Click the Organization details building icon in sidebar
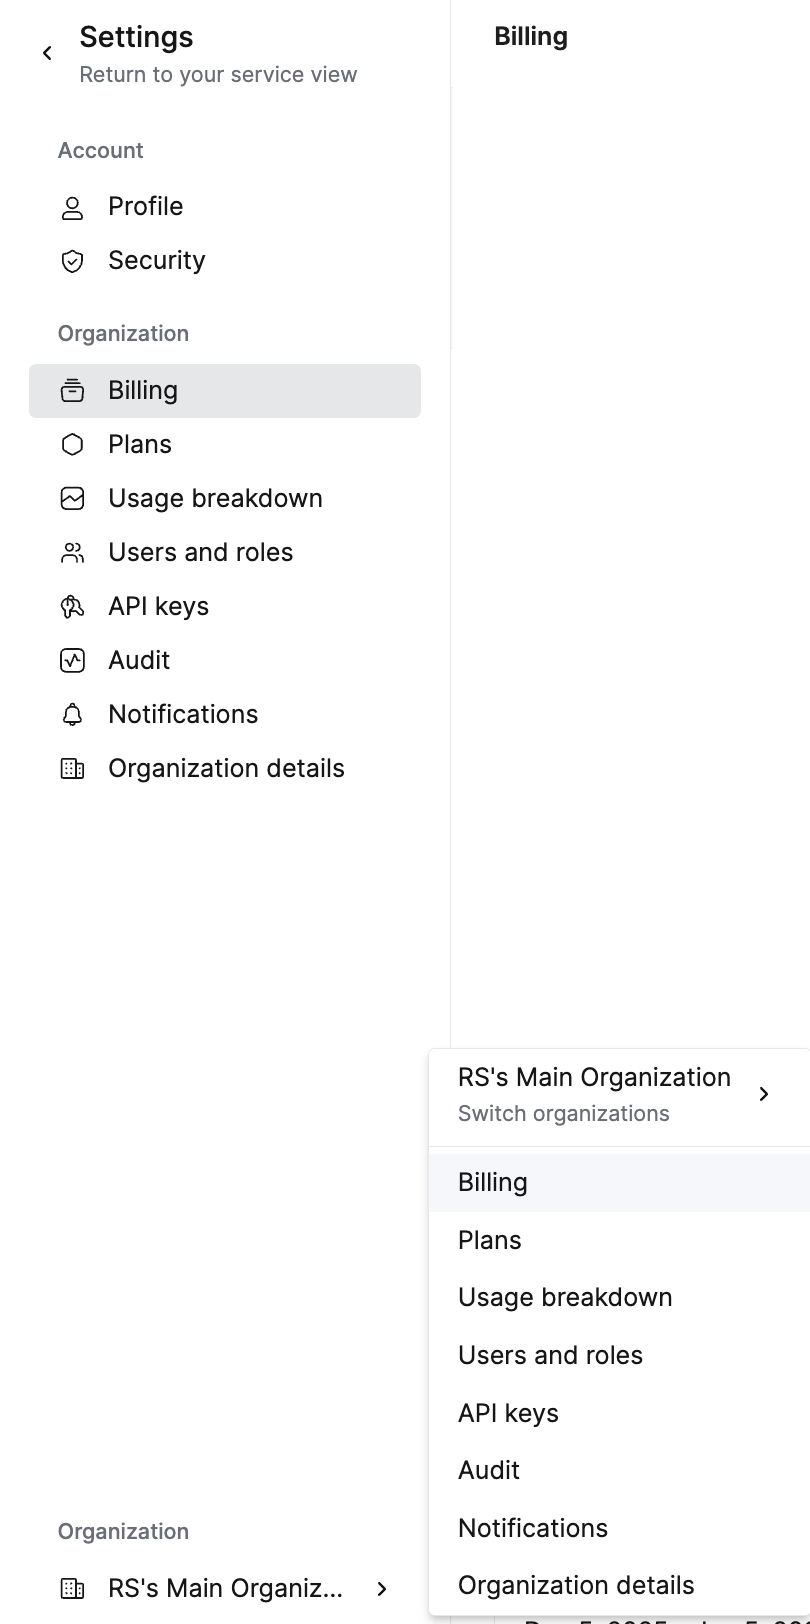Screen dimensions: 810x1624 pos(72,769)
